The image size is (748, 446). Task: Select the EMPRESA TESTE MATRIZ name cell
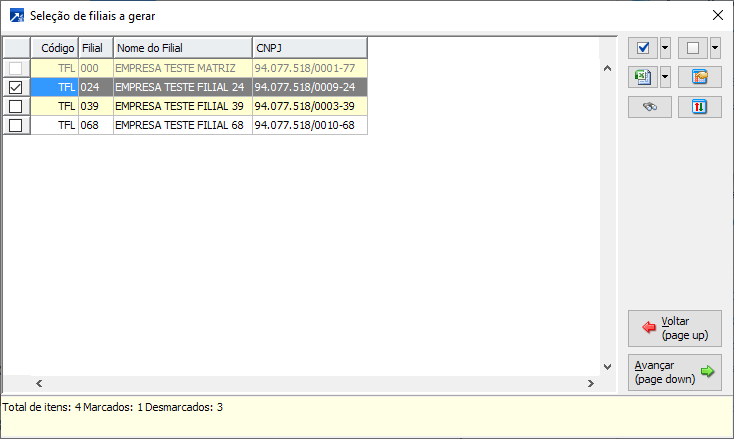pyautogui.click(x=183, y=68)
